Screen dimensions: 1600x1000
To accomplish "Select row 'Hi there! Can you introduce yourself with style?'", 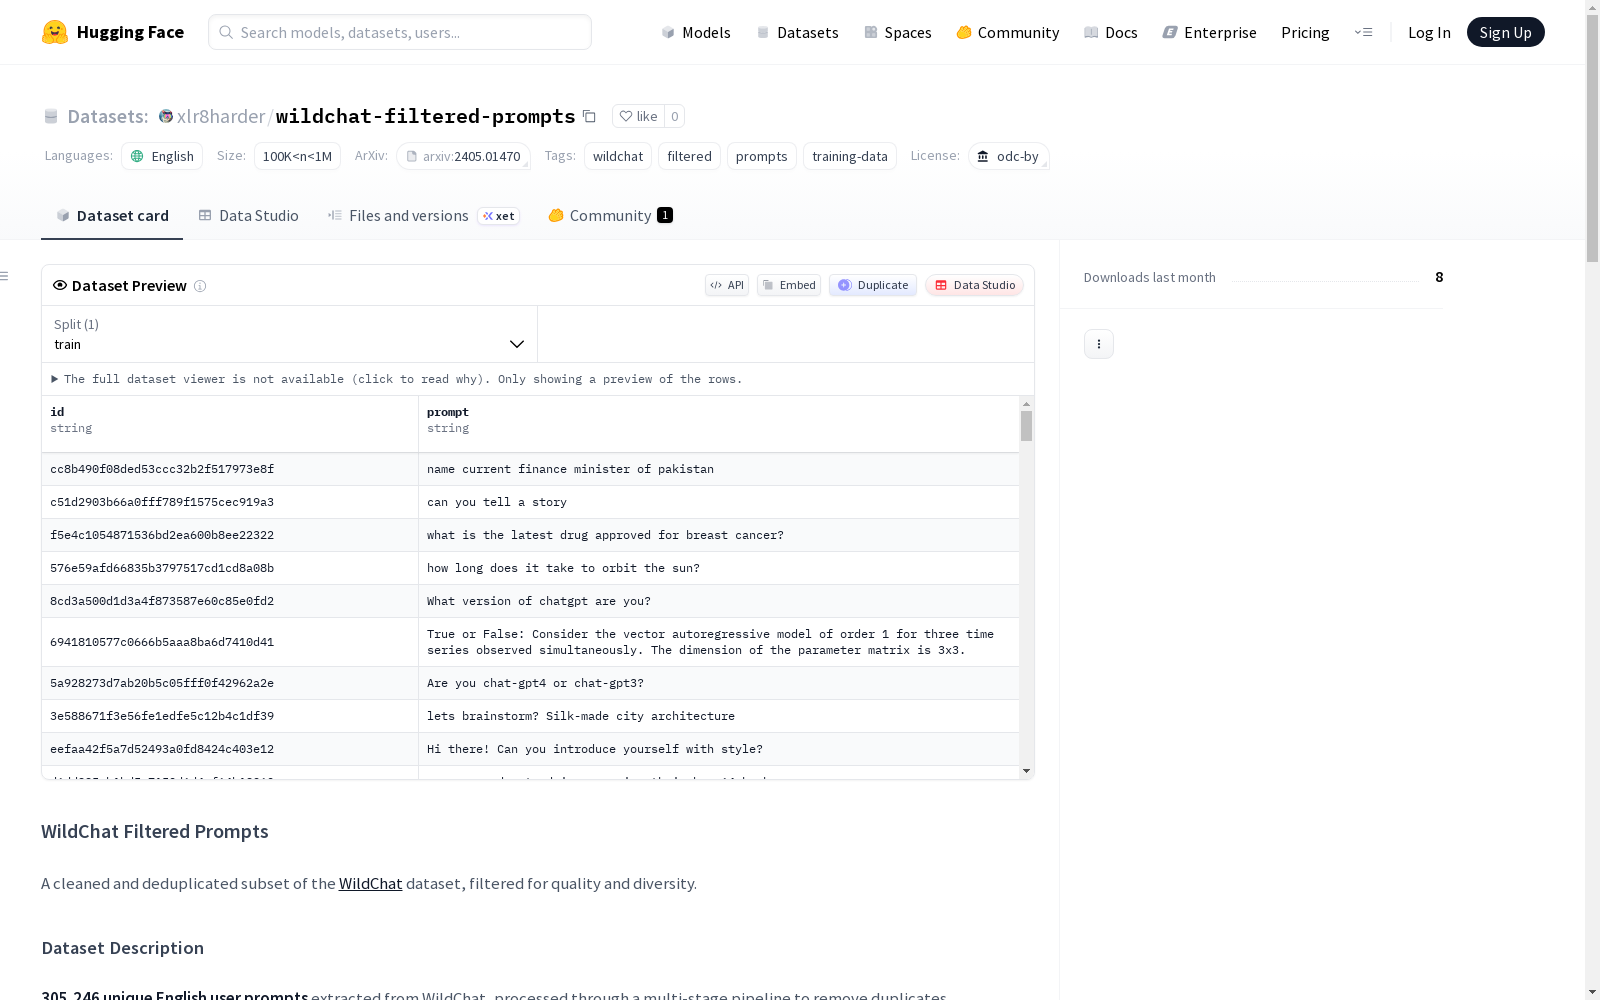I will [530, 749].
